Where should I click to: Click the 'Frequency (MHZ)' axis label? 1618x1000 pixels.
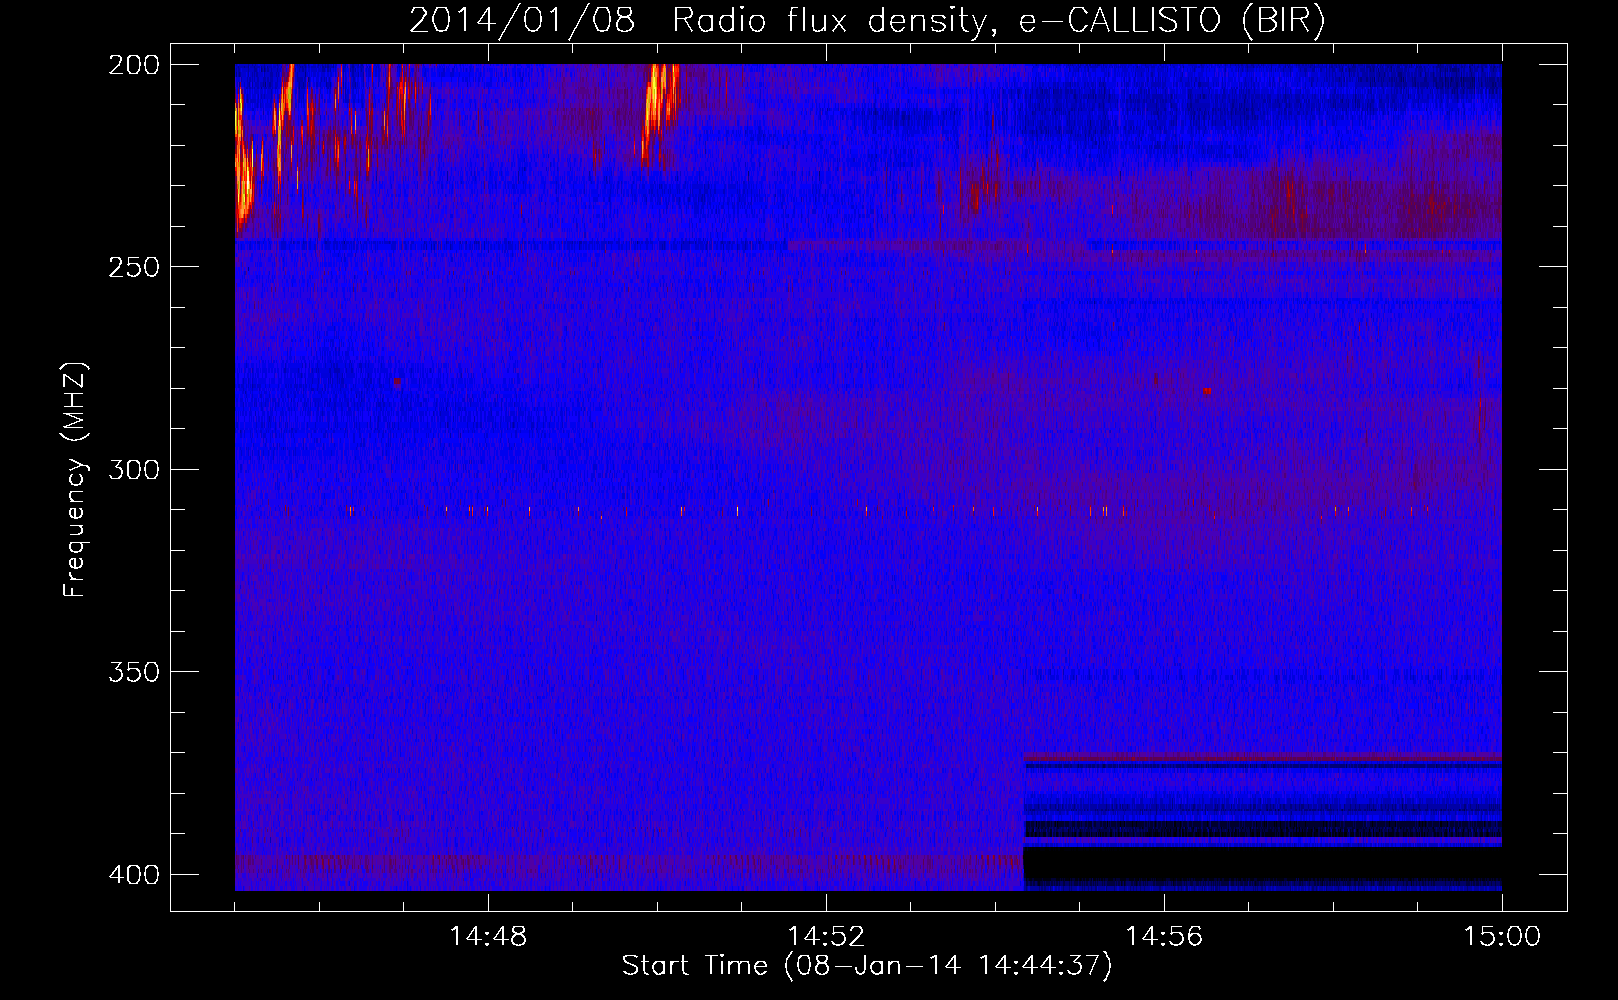75,480
